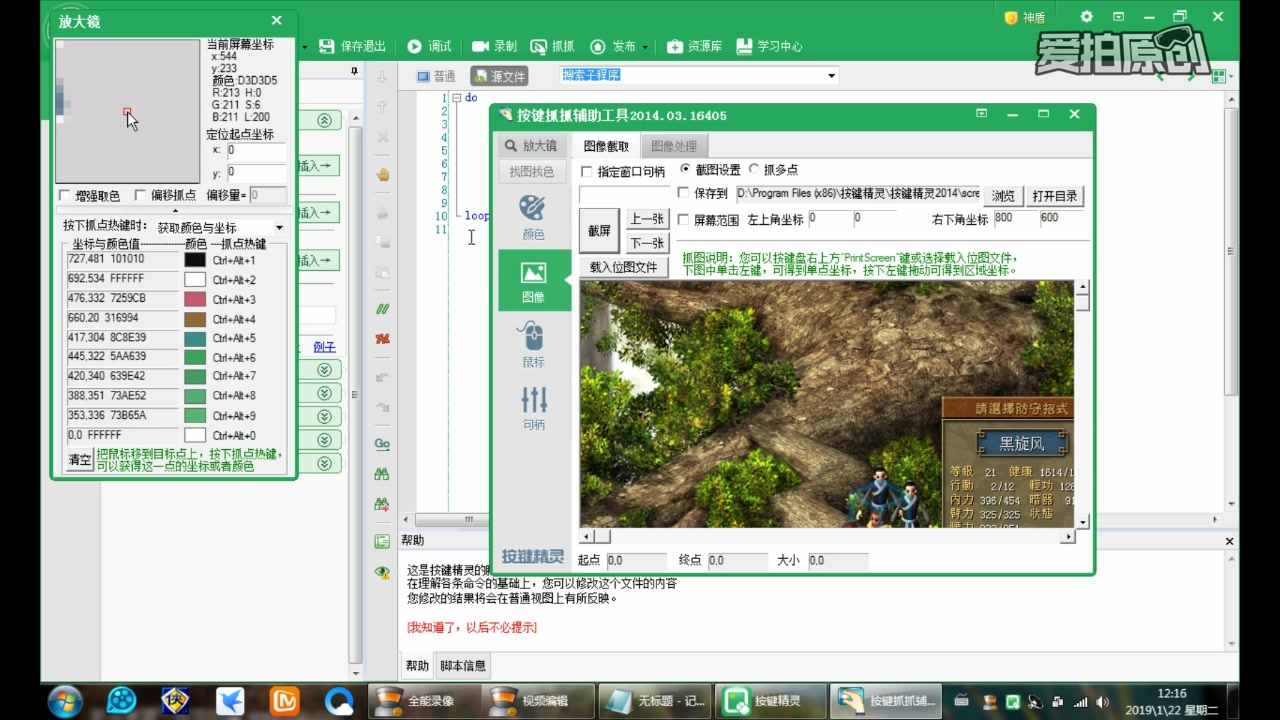Open the 抓抓 capture tool from toolbar
Image resolution: width=1280 pixels, height=720 pixels.
coord(552,46)
